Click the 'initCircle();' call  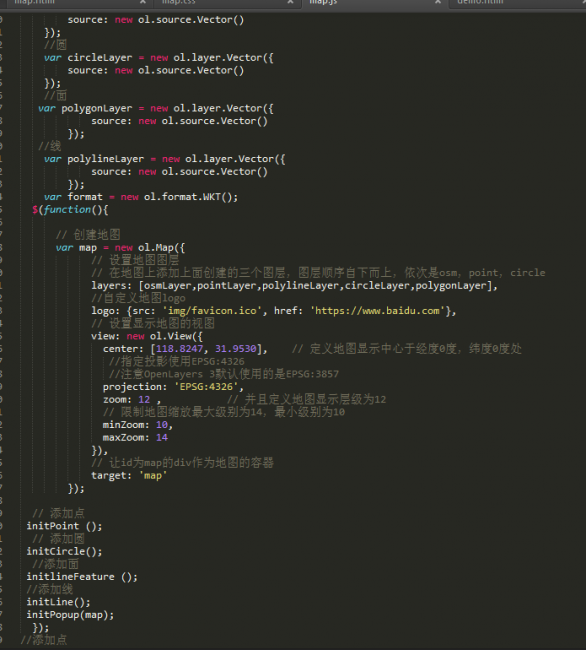click(x=64, y=552)
